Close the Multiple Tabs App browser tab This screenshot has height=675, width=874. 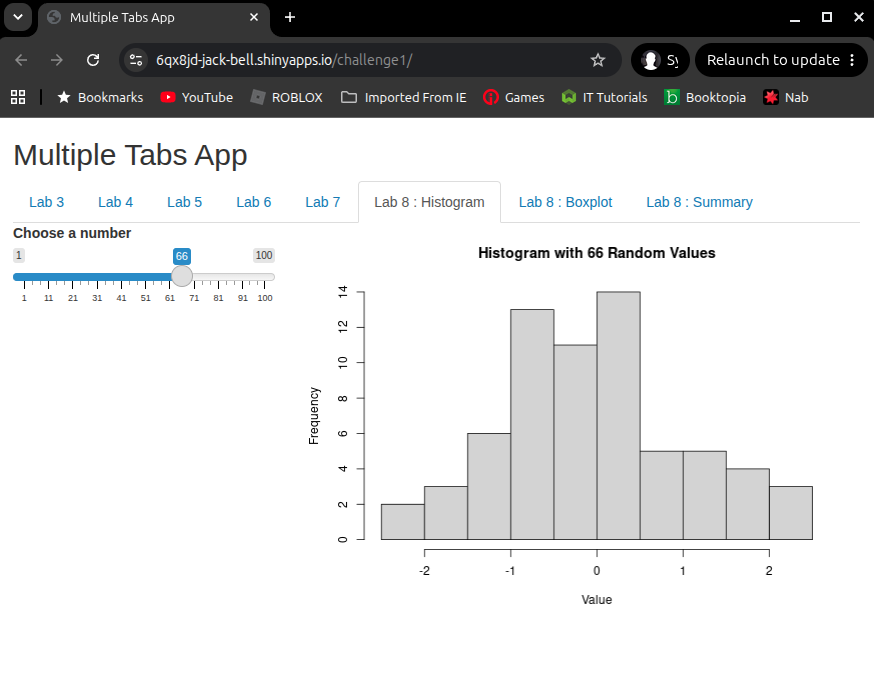click(254, 17)
